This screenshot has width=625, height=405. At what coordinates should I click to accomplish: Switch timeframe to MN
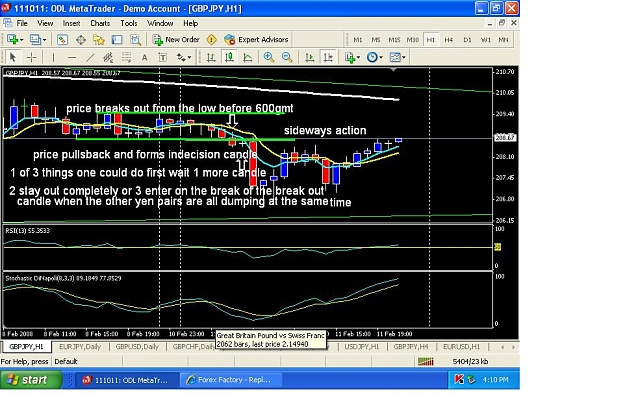[503, 39]
